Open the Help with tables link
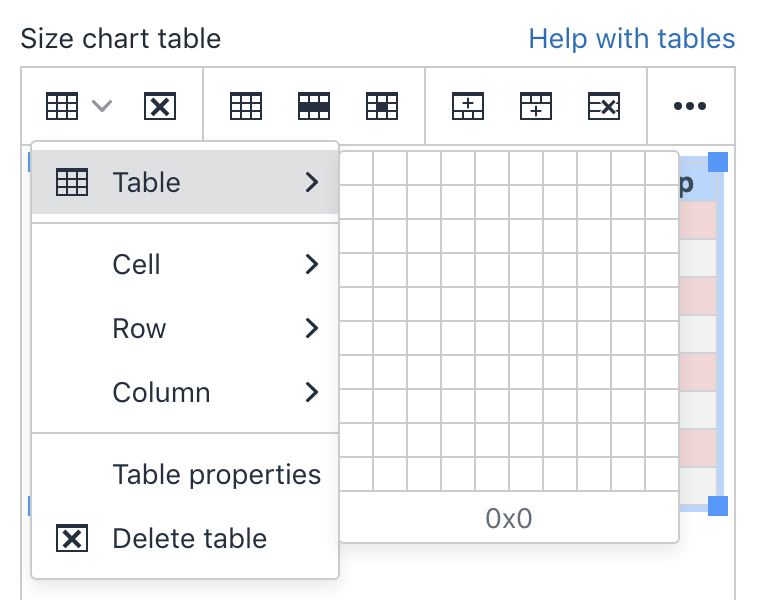 click(x=632, y=39)
